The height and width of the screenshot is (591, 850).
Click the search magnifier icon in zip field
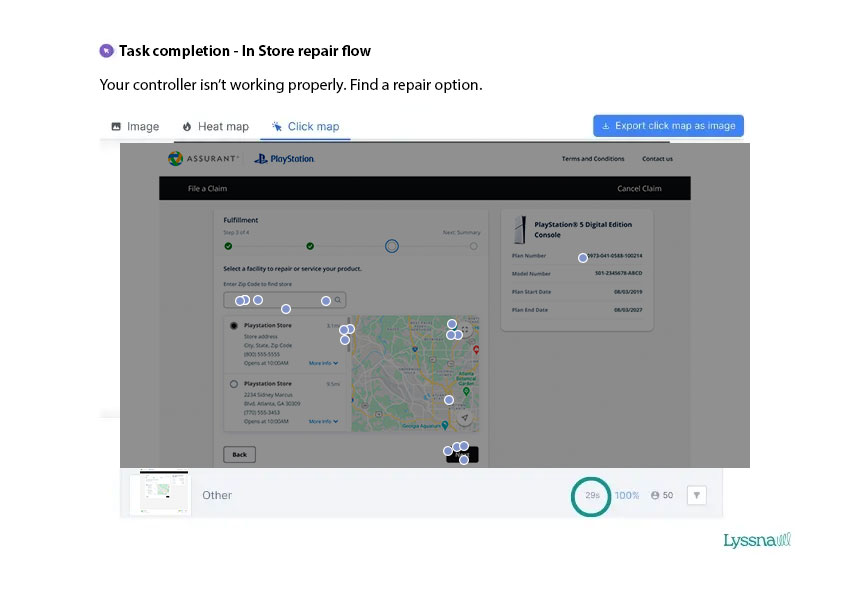pyautogui.click(x=338, y=300)
